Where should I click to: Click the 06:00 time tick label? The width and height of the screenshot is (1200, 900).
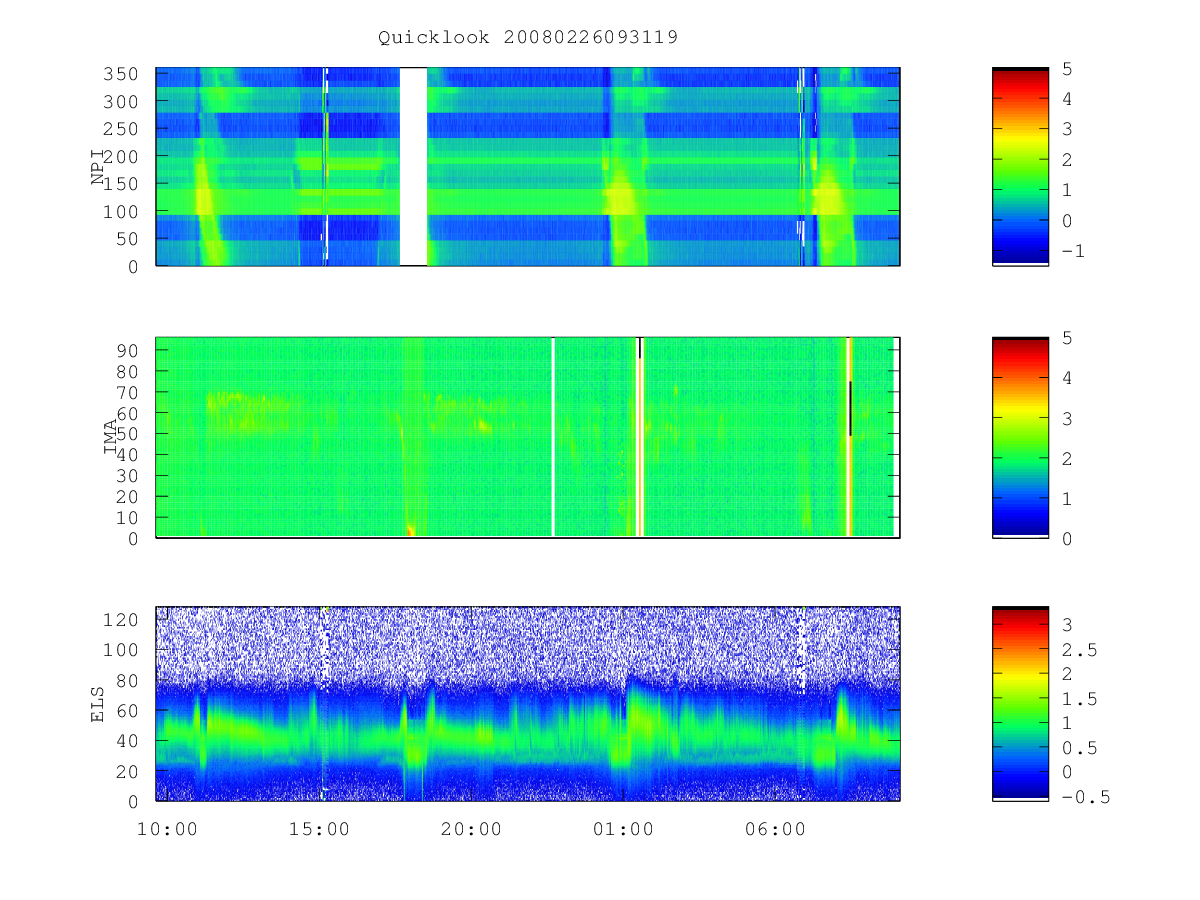[x=775, y=829]
